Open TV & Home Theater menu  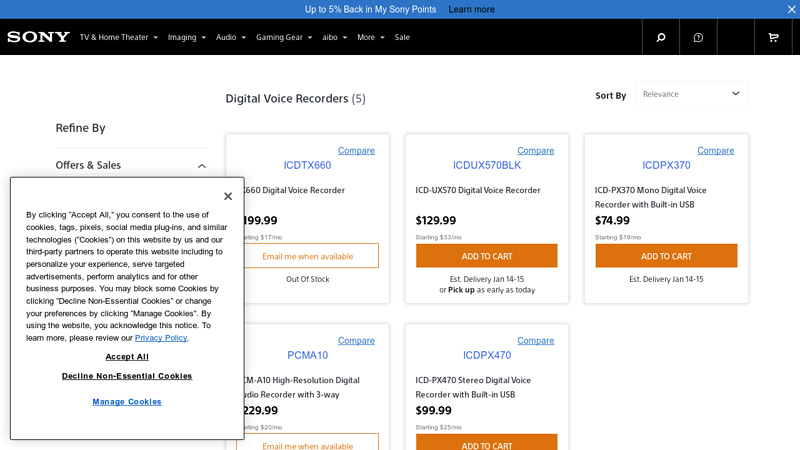pyautogui.click(x=118, y=37)
